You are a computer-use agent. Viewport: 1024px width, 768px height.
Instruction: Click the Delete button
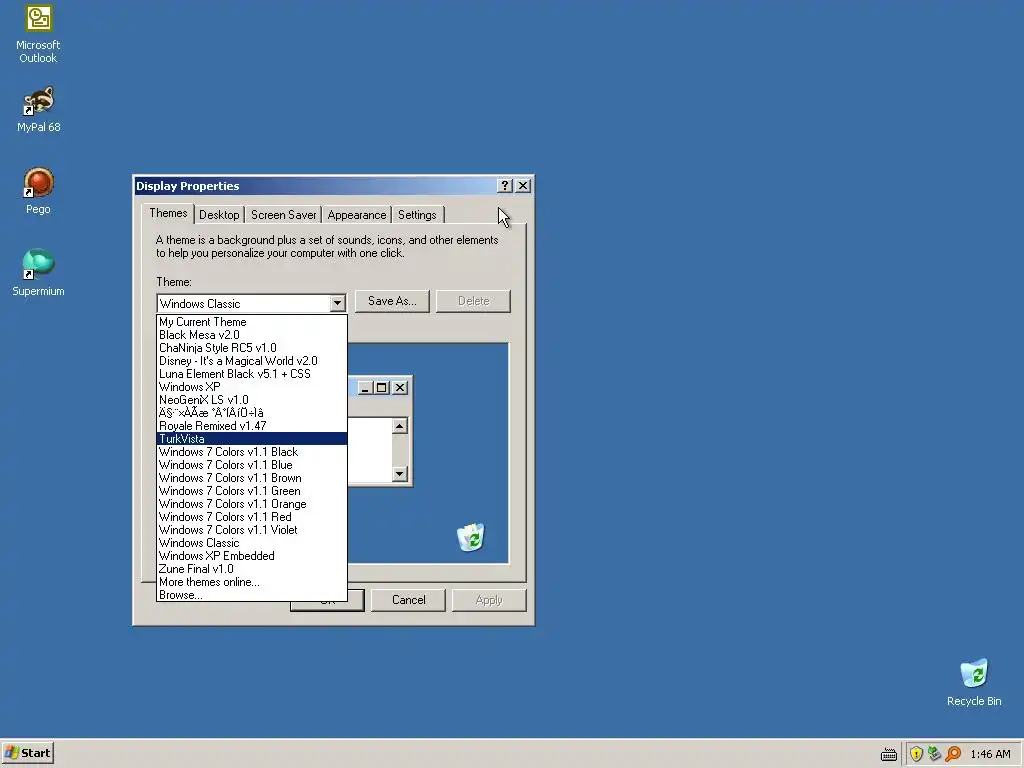[x=473, y=301]
